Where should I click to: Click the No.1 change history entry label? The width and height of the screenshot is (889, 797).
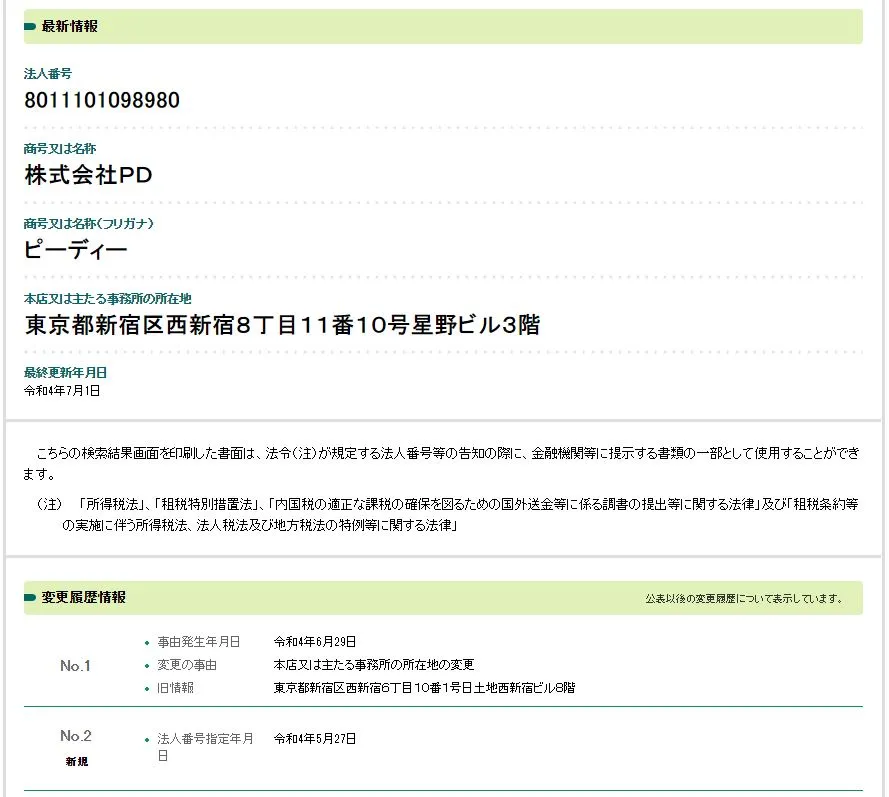tap(76, 666)
